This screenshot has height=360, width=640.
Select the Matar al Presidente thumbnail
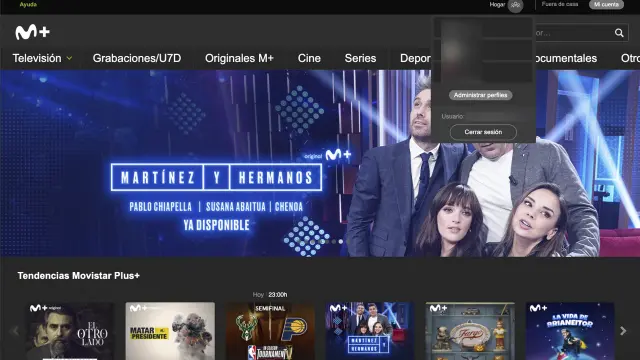[170, 331]
